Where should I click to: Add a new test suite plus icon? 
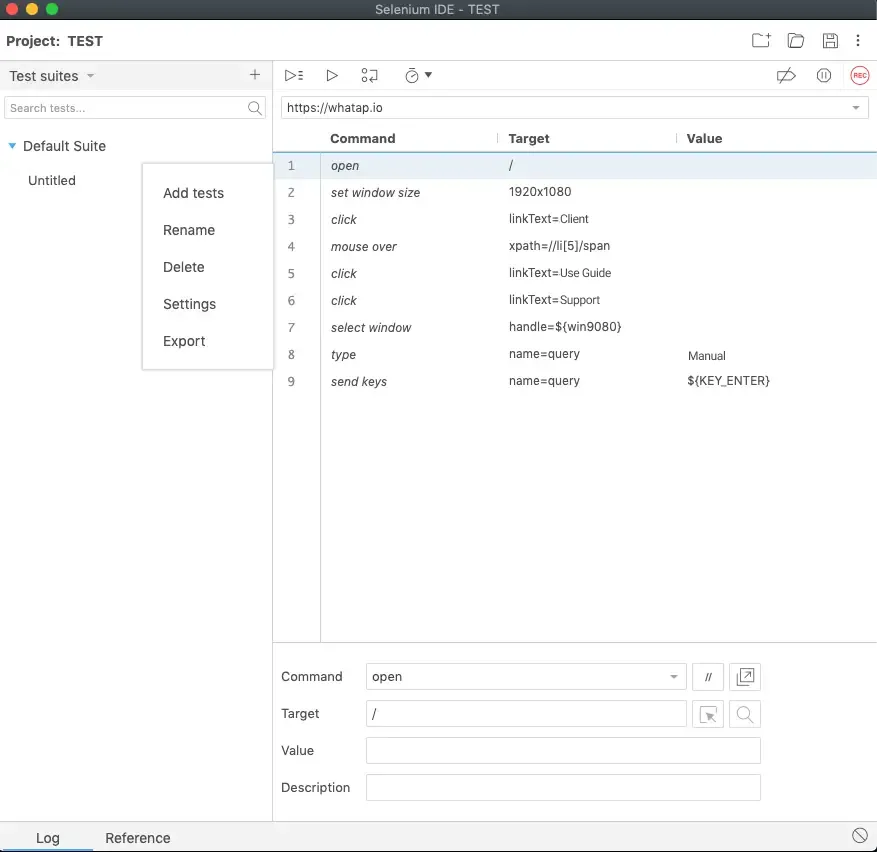tap(254, 75)
